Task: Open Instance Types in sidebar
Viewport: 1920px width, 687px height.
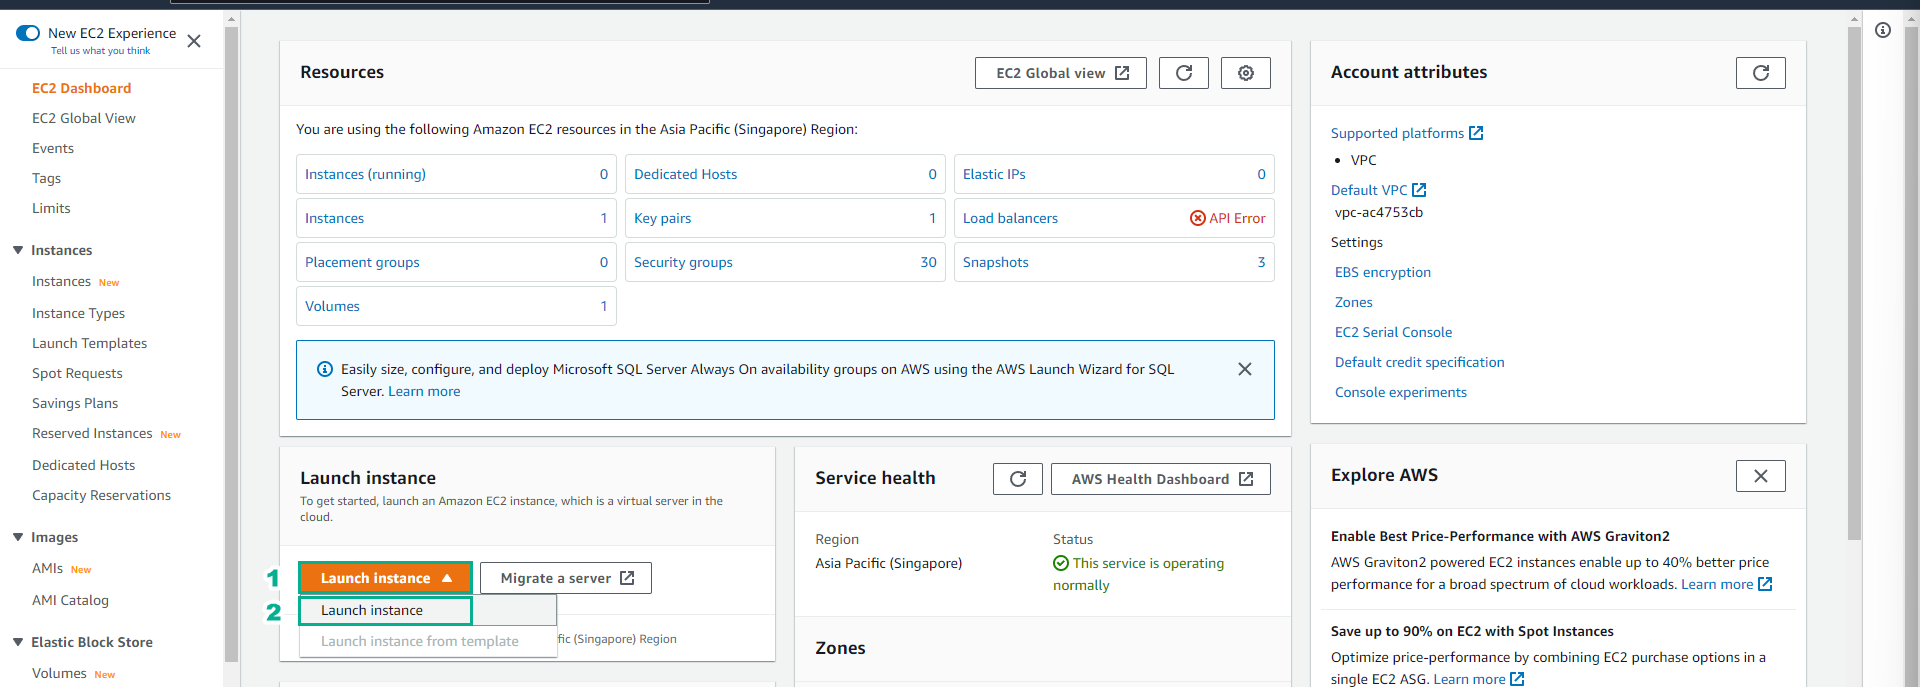Action: tap(78, 313)
